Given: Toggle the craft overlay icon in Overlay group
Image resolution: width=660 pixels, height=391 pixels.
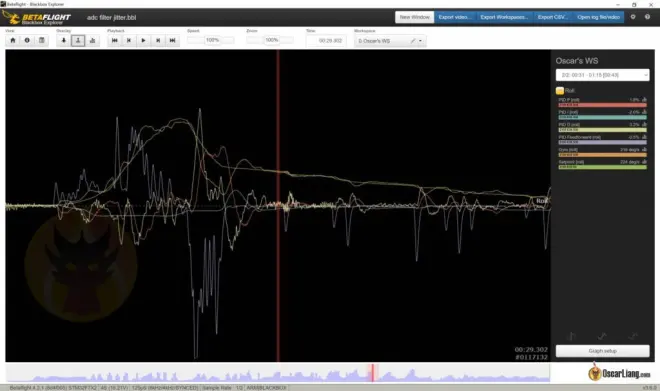Looking at the screenshot, I should [64, 40].
